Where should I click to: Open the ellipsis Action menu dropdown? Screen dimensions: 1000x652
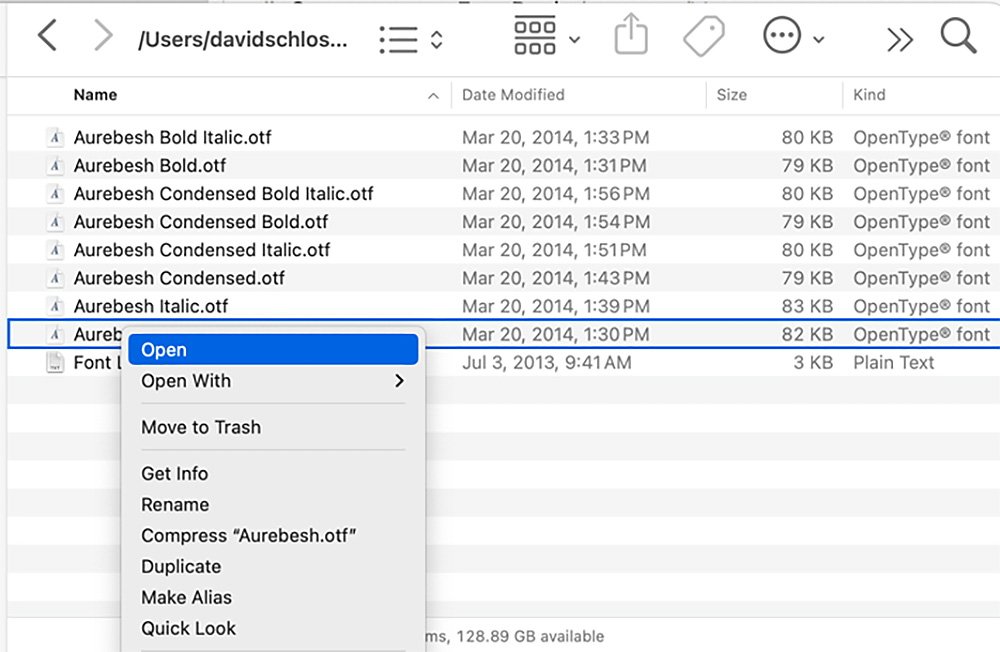(794, 38)
